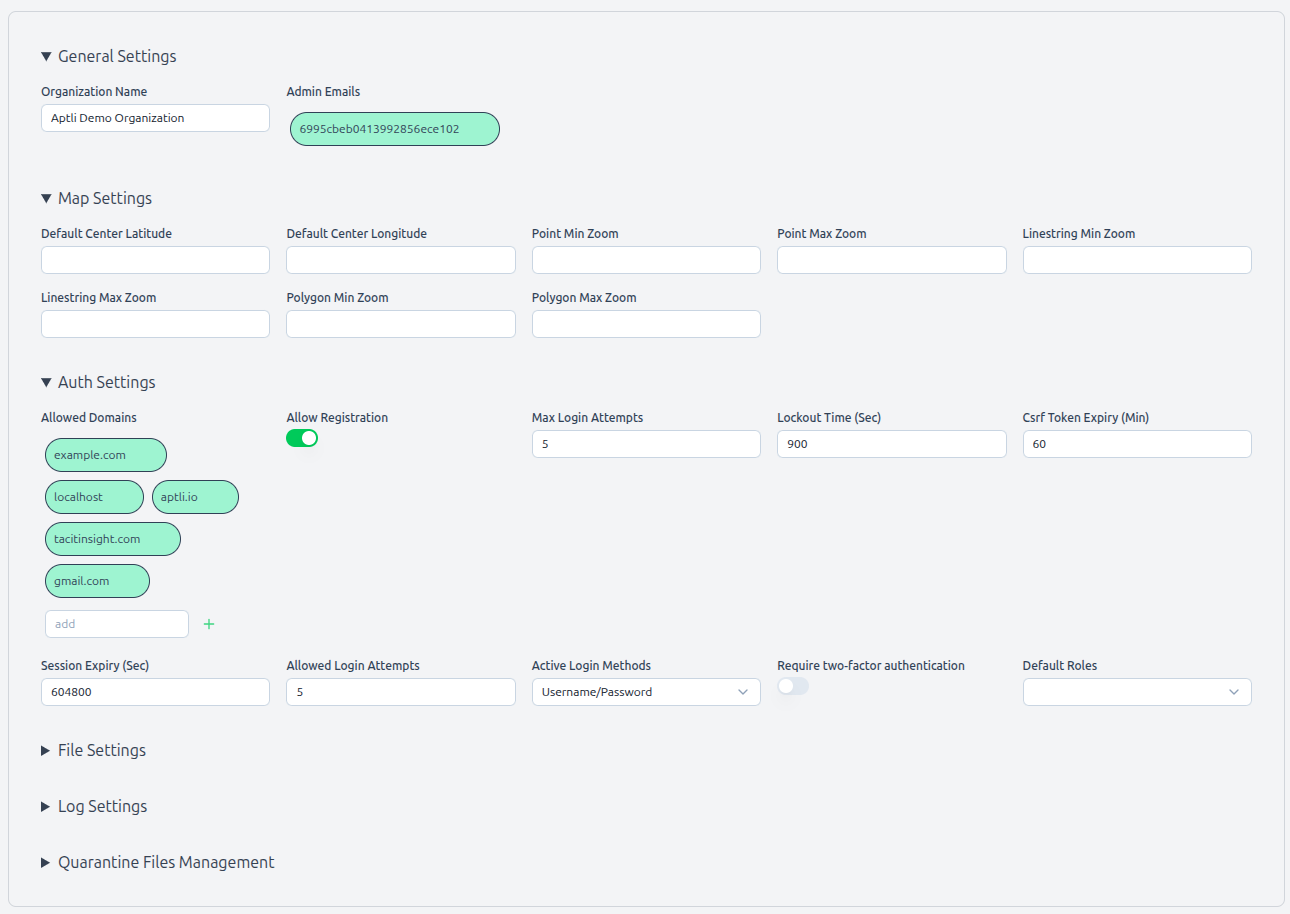Click the tacitinsight.com domain chip
Viewport: 1290px width, 914px height.
point(112,539)
